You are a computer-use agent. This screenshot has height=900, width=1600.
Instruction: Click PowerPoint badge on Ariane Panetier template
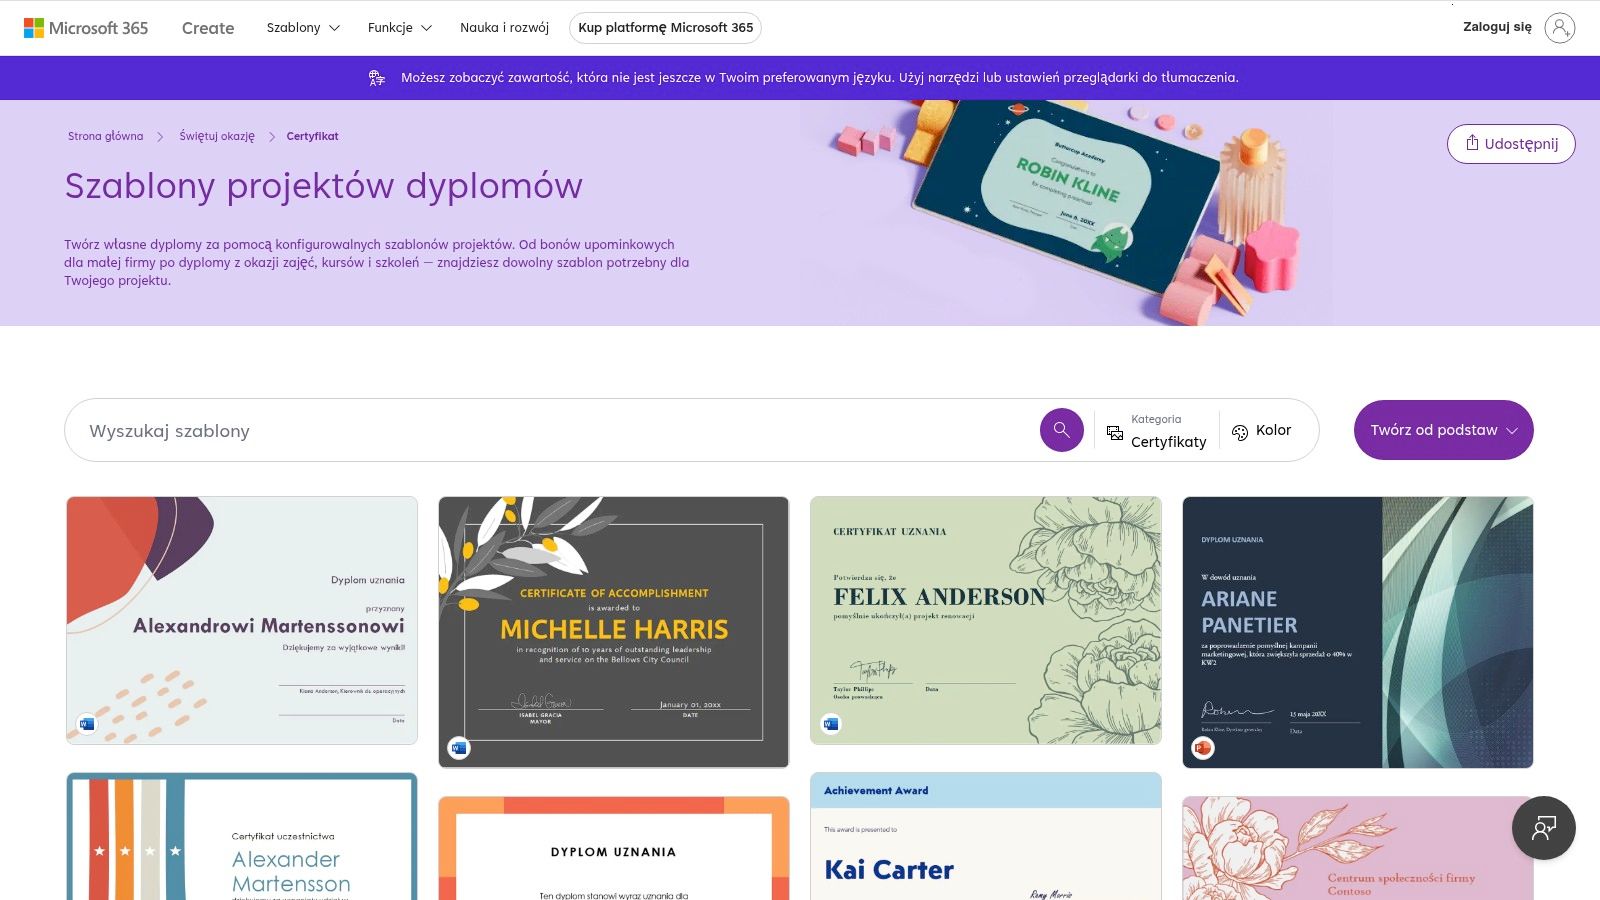pos(1203,747)
